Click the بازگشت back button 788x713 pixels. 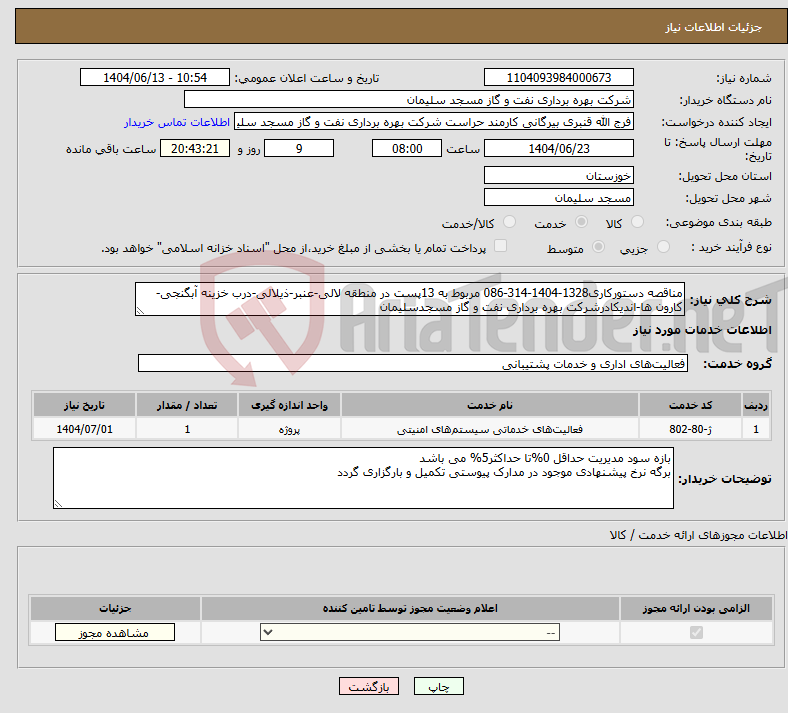point(369,687)
